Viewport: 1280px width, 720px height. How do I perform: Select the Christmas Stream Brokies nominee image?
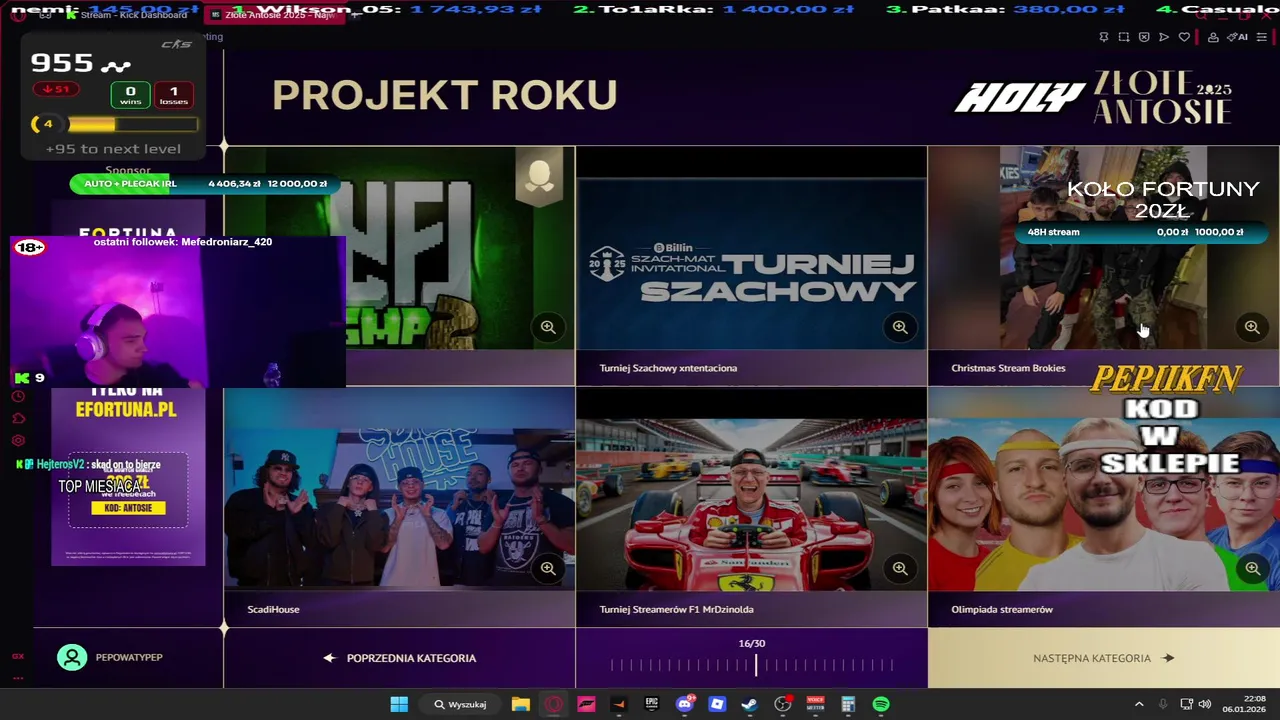coord(1104,248)
